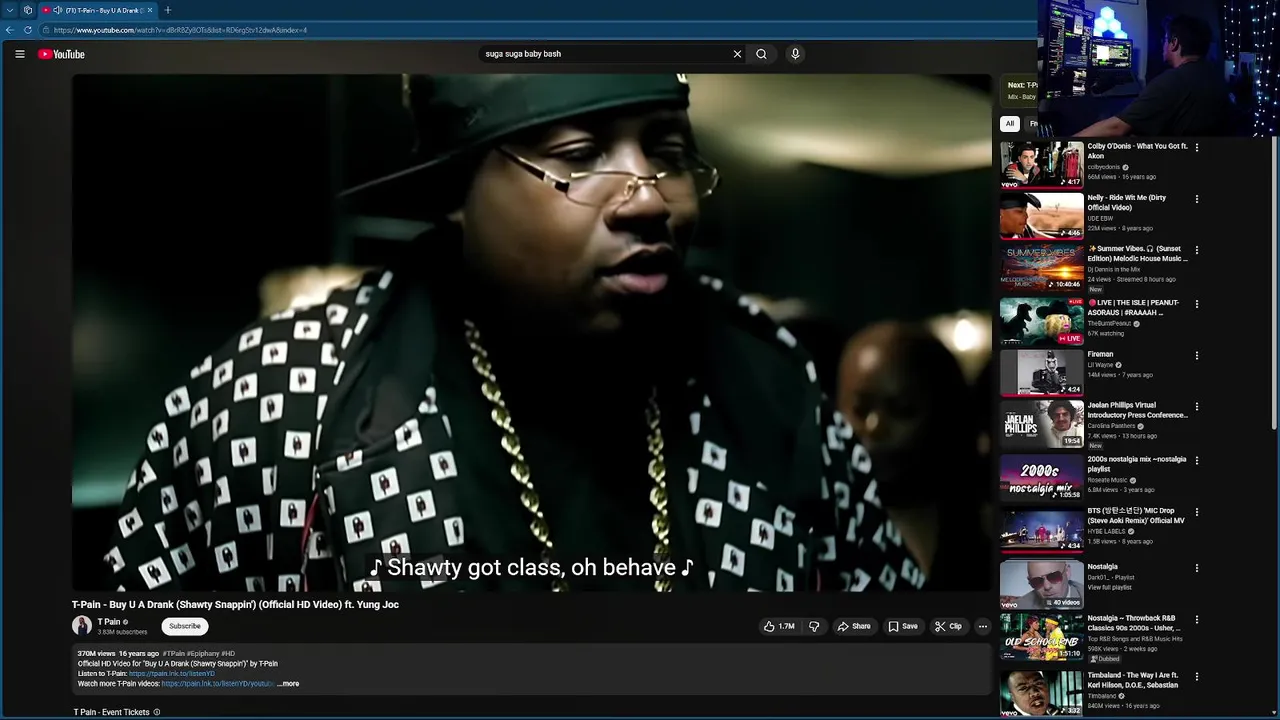
Task: Open T-Pain channel avatar
Action: pyautogui.click(x=82, y=626)
